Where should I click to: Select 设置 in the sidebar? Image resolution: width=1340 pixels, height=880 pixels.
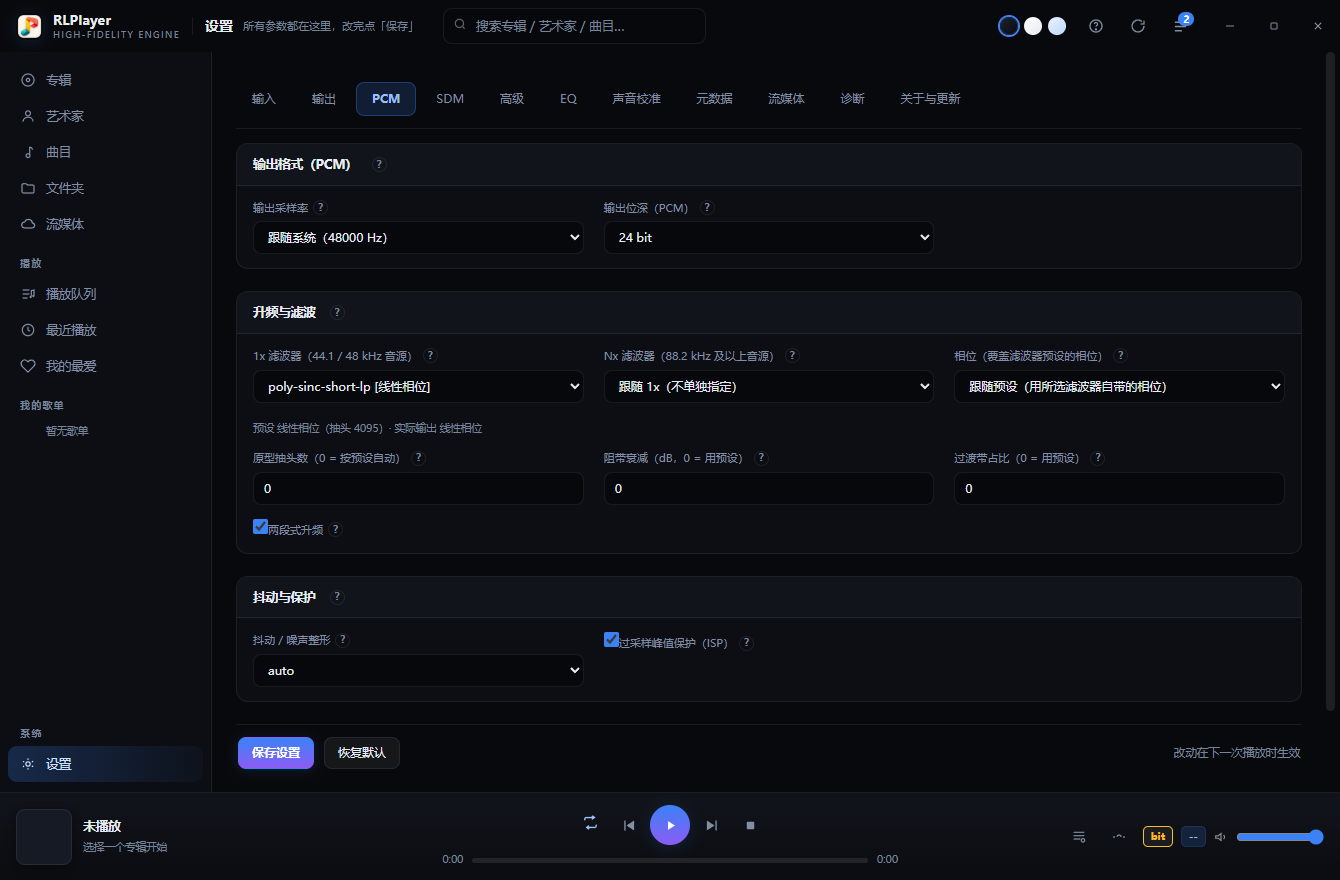105,764
